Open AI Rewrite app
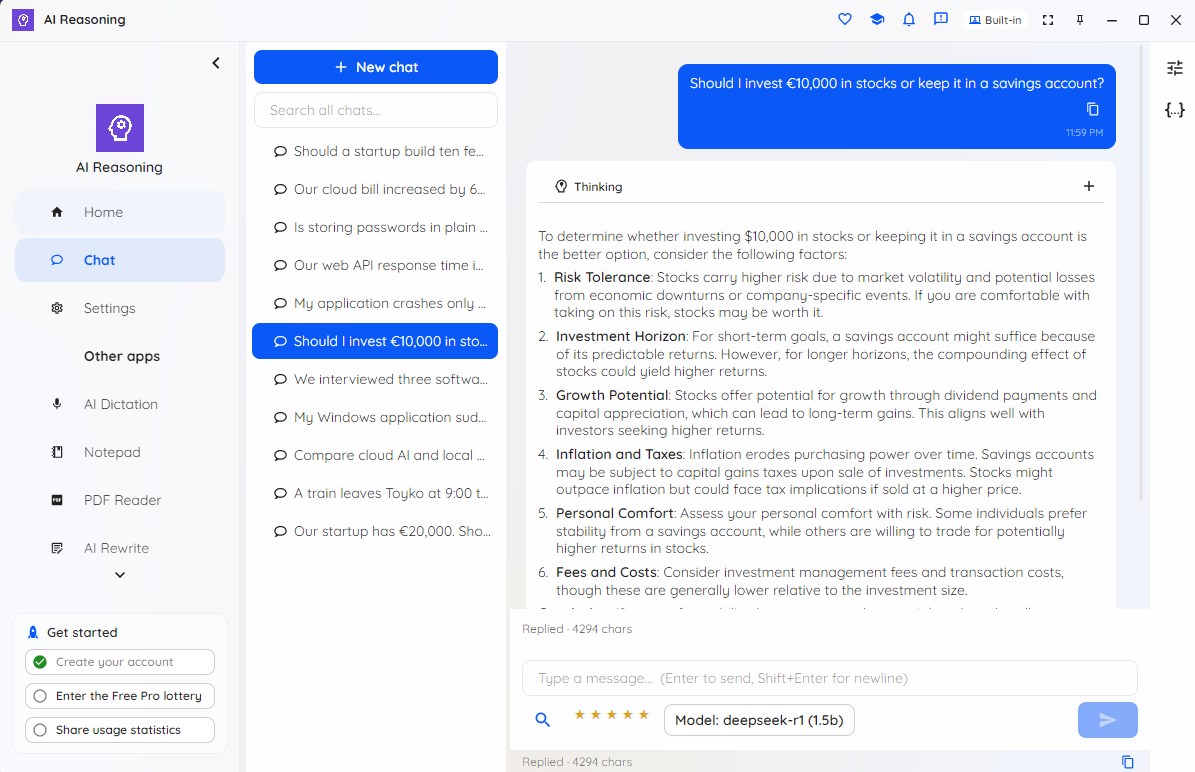This screenshot has height=772, width=1195. tap(120, 548)
